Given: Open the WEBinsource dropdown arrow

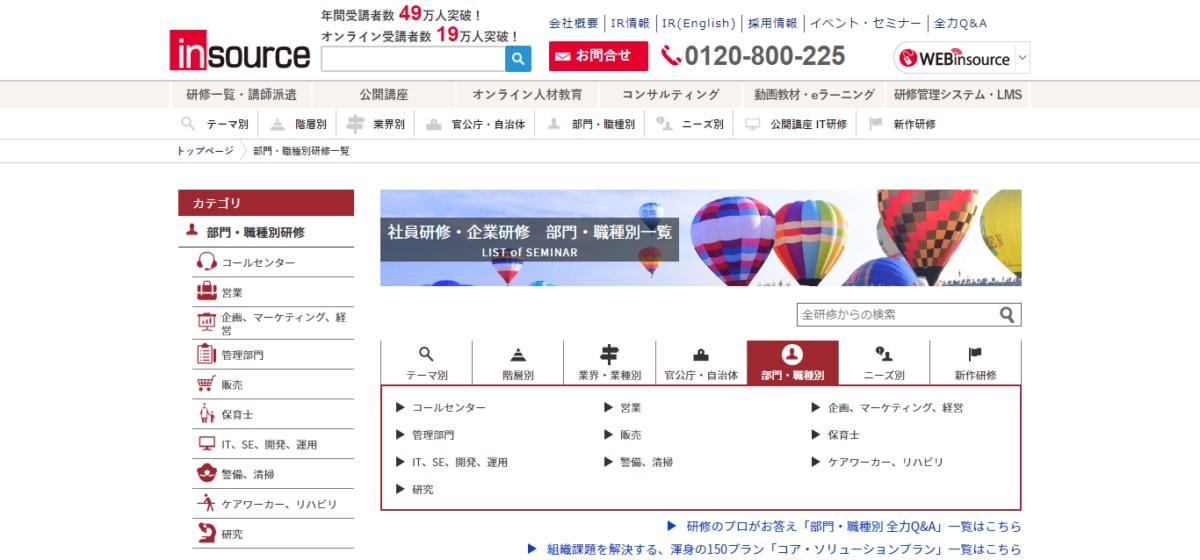Looking at the screenshot, I should [1022, 58].
